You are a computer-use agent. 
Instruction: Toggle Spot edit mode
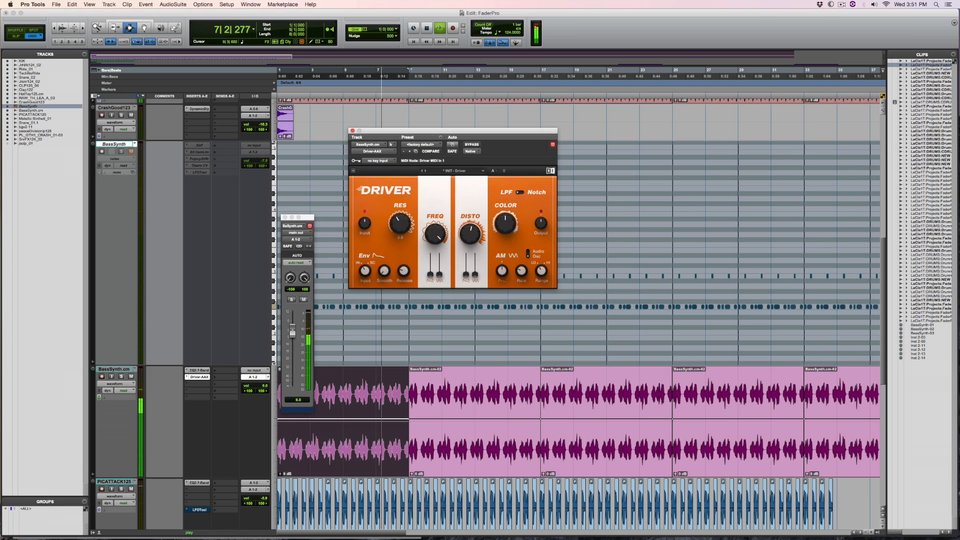(x=34, y=30)
